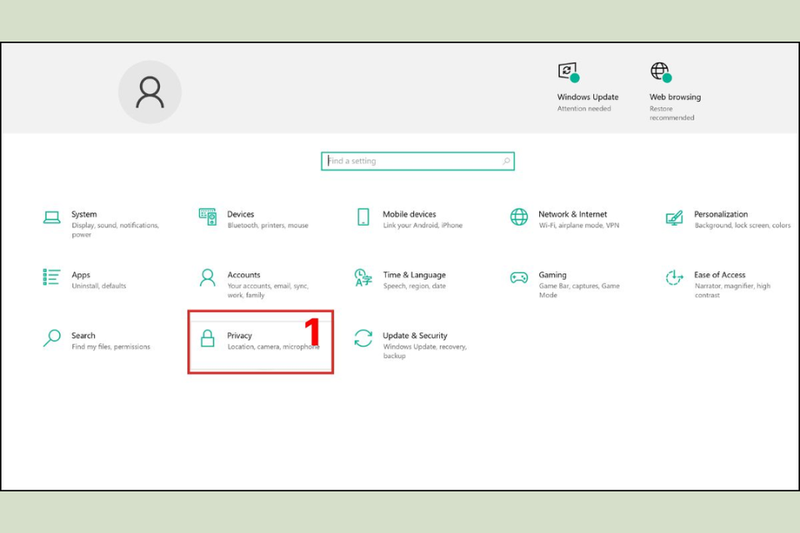Viewport: 800px width, 533px height.
Task: Open the Ease of Access label
Action: [x=719, y=275]
